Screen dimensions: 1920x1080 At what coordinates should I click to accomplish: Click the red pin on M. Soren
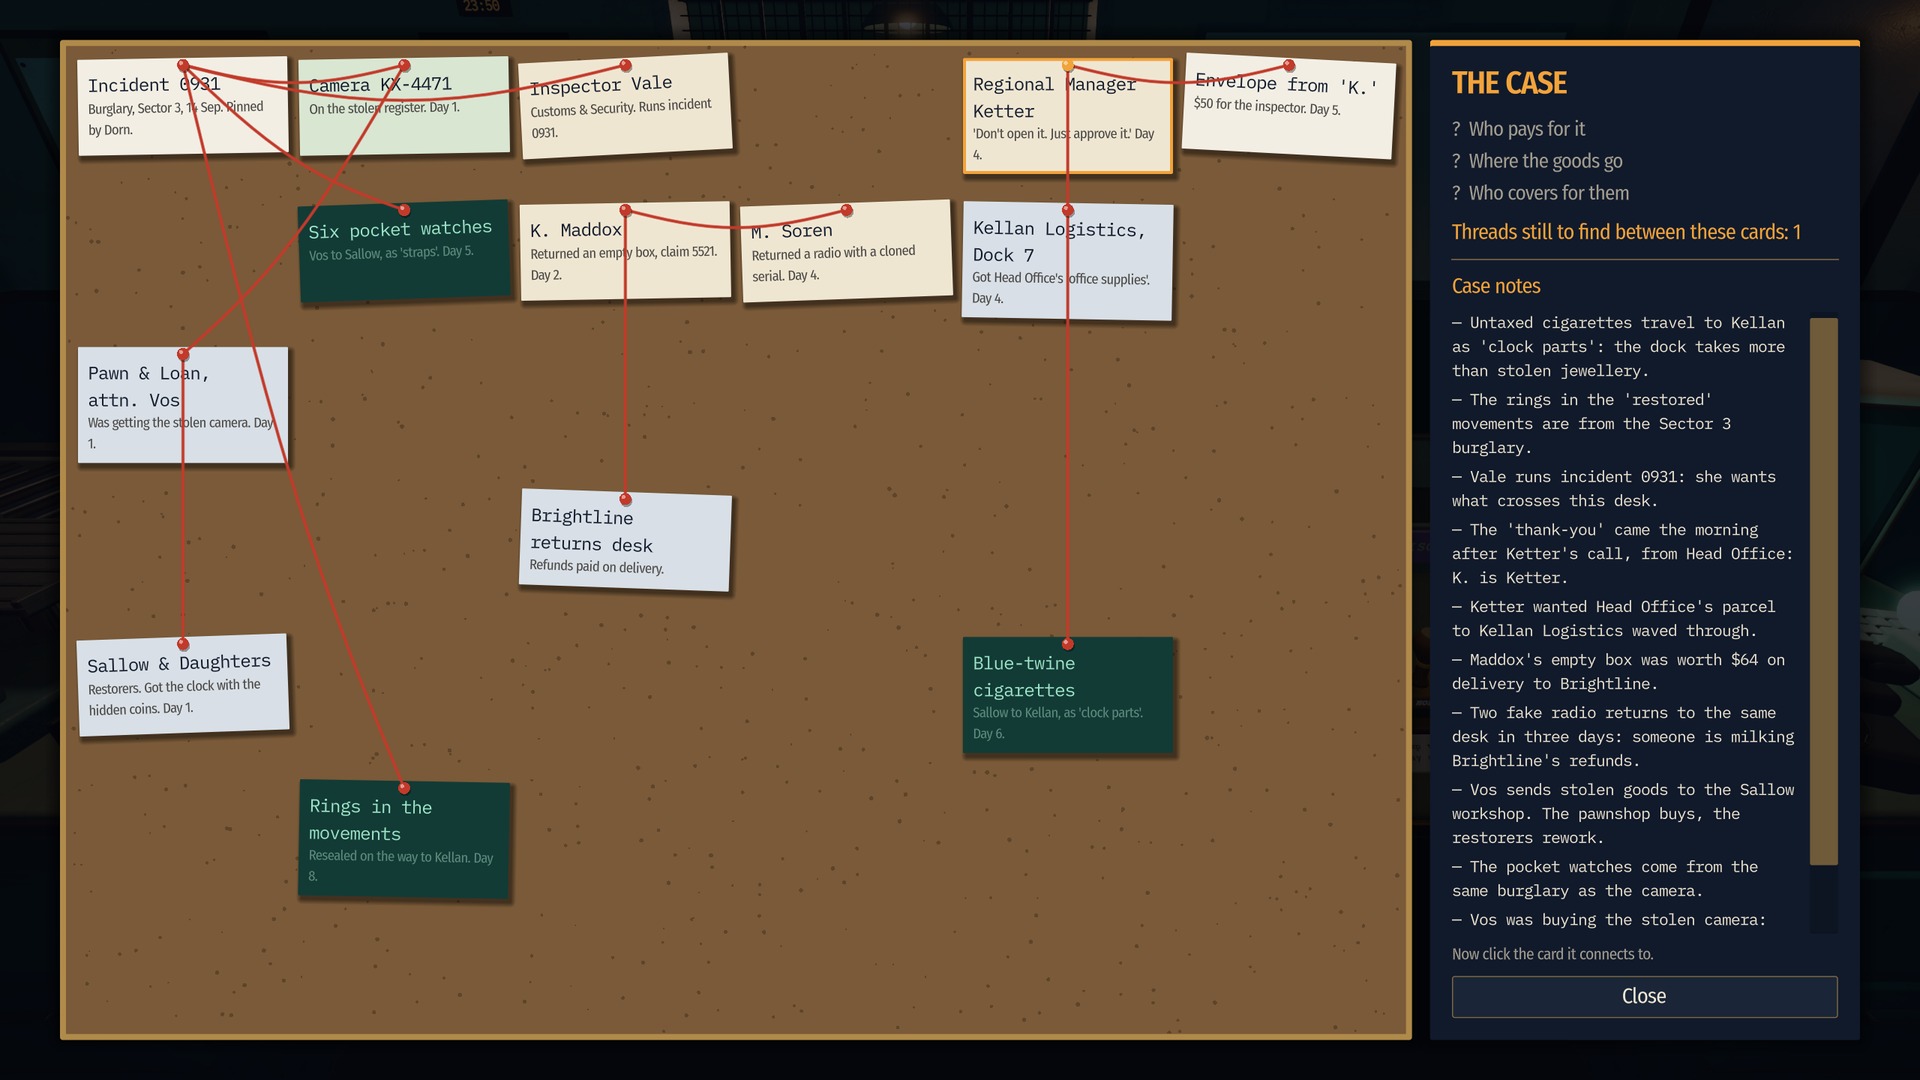[847, 210]
